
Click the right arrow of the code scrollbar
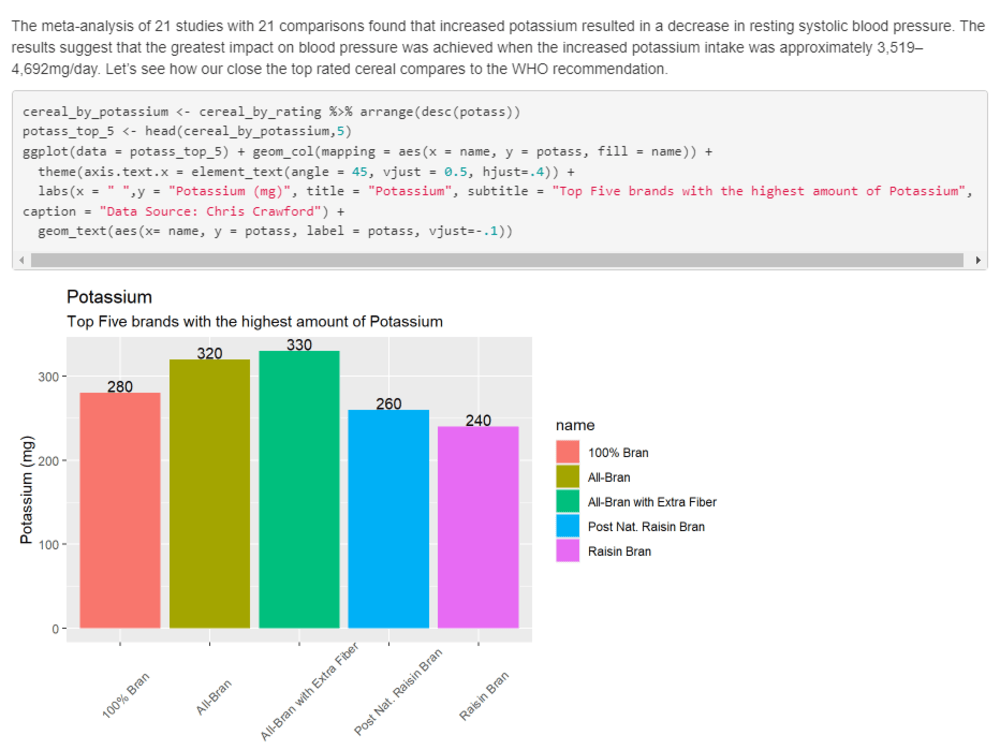(979, 259)
